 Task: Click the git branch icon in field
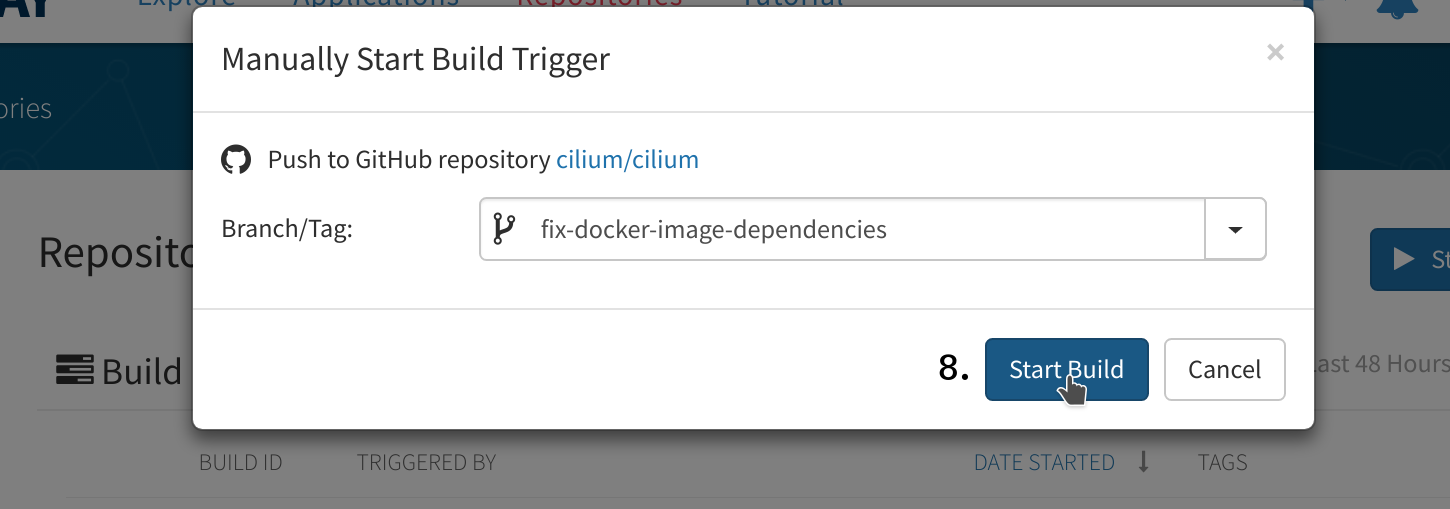[505, 230]
